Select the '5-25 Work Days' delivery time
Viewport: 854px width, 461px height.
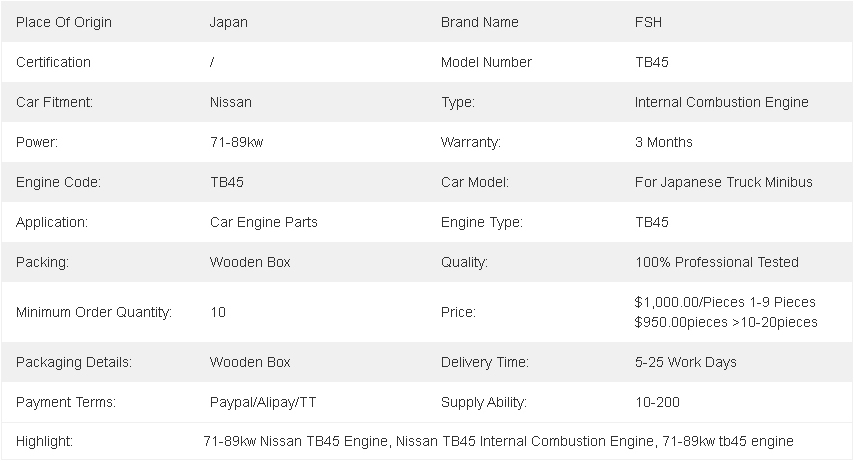tap(685, 362)
